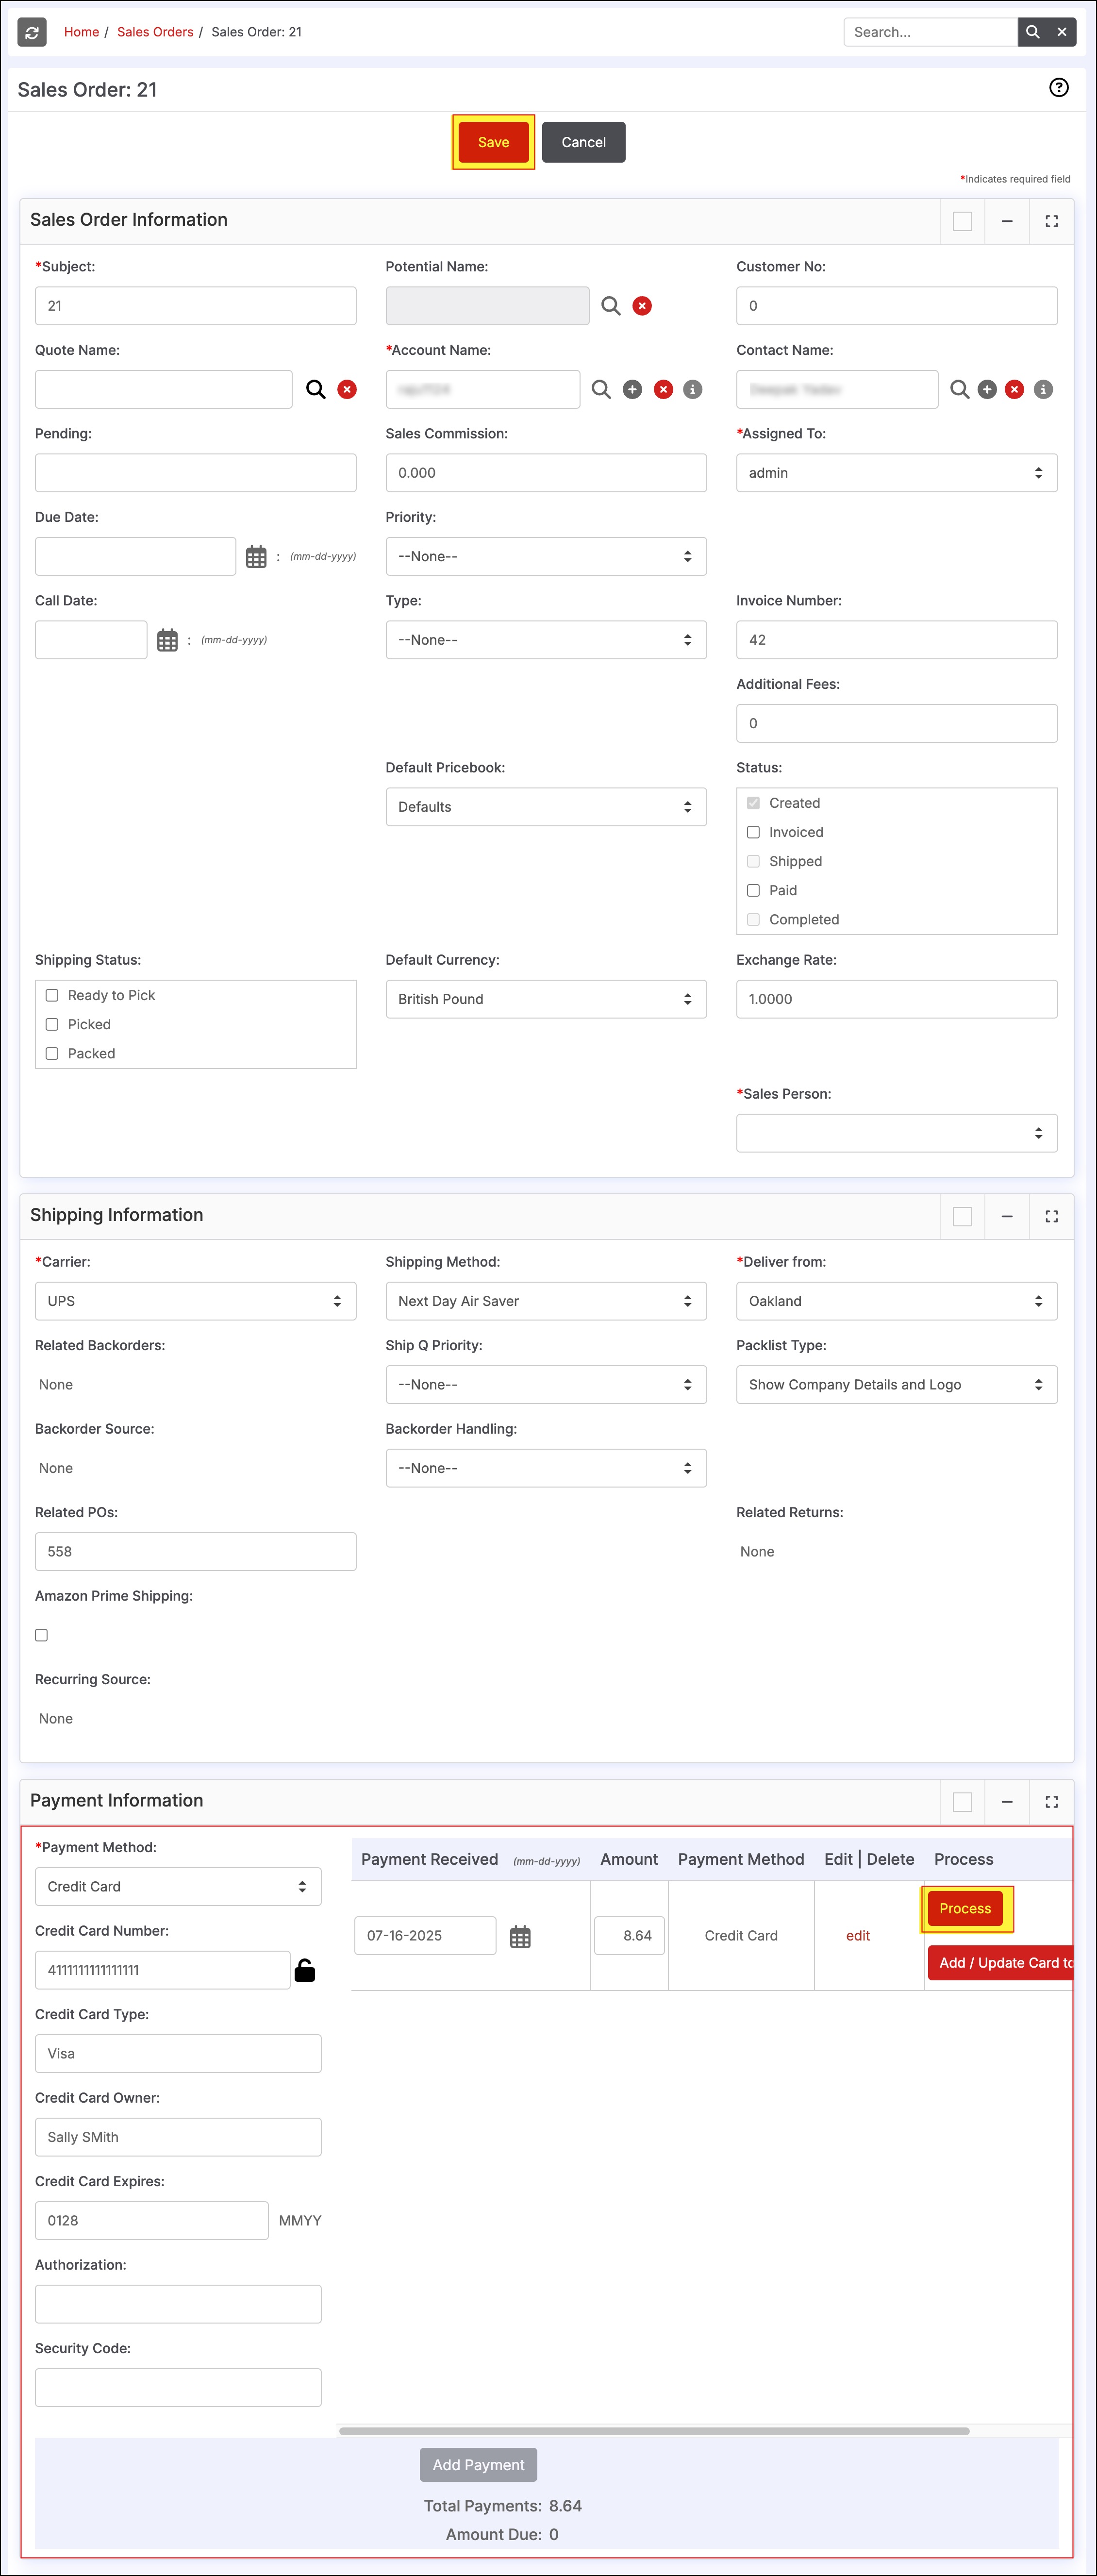
Task: Open the Deliver from dropdown
Action: point(897,1301)
